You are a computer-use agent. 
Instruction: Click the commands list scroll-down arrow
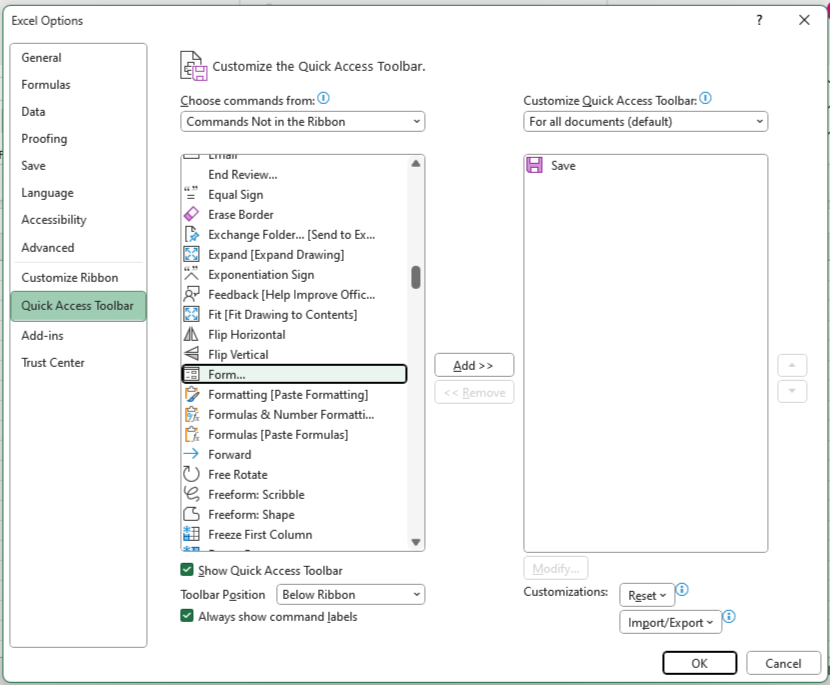point(415,541)
